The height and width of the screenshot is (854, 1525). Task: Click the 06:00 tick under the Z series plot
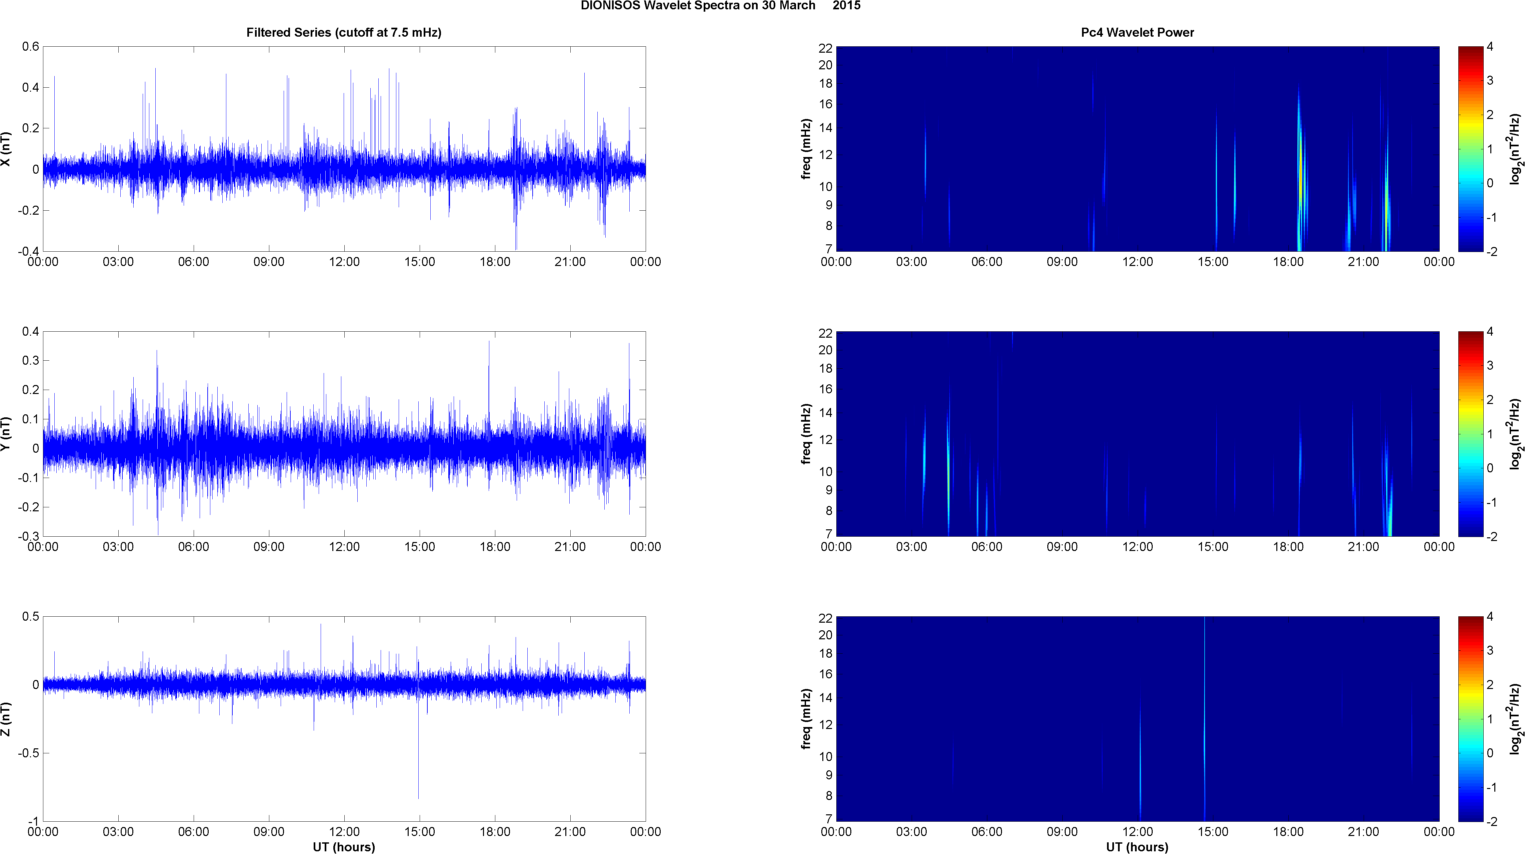click(193, 832)
